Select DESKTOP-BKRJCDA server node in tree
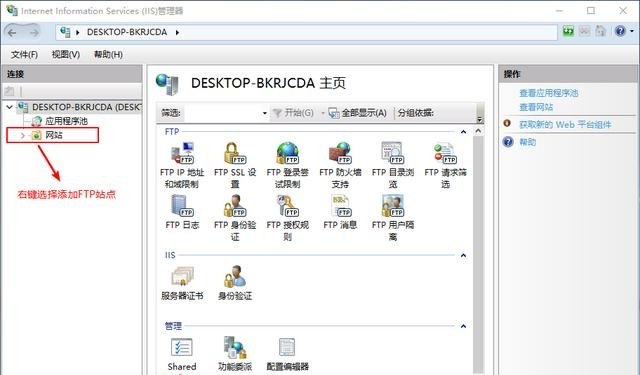The height and width of the screenshot is (375, 640). pos(87,107)
